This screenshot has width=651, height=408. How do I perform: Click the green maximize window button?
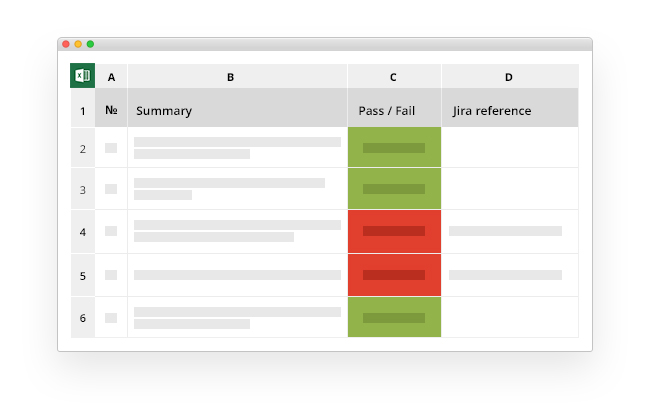(x=90, y=44)
